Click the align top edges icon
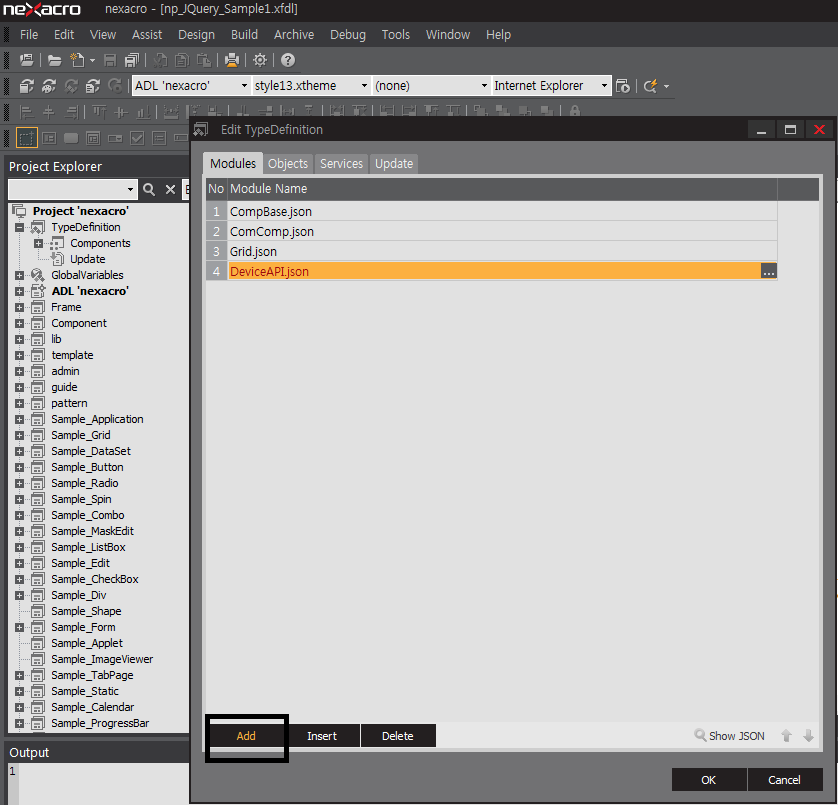 (x=99, y=112)
